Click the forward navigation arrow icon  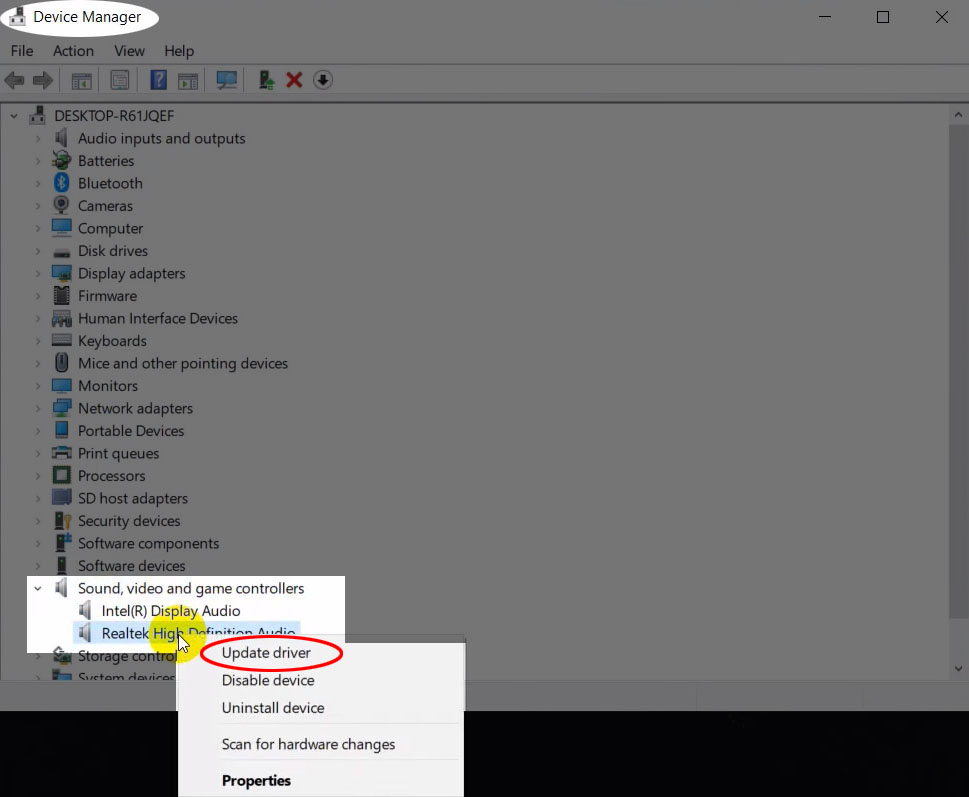(x=41, y=80)
